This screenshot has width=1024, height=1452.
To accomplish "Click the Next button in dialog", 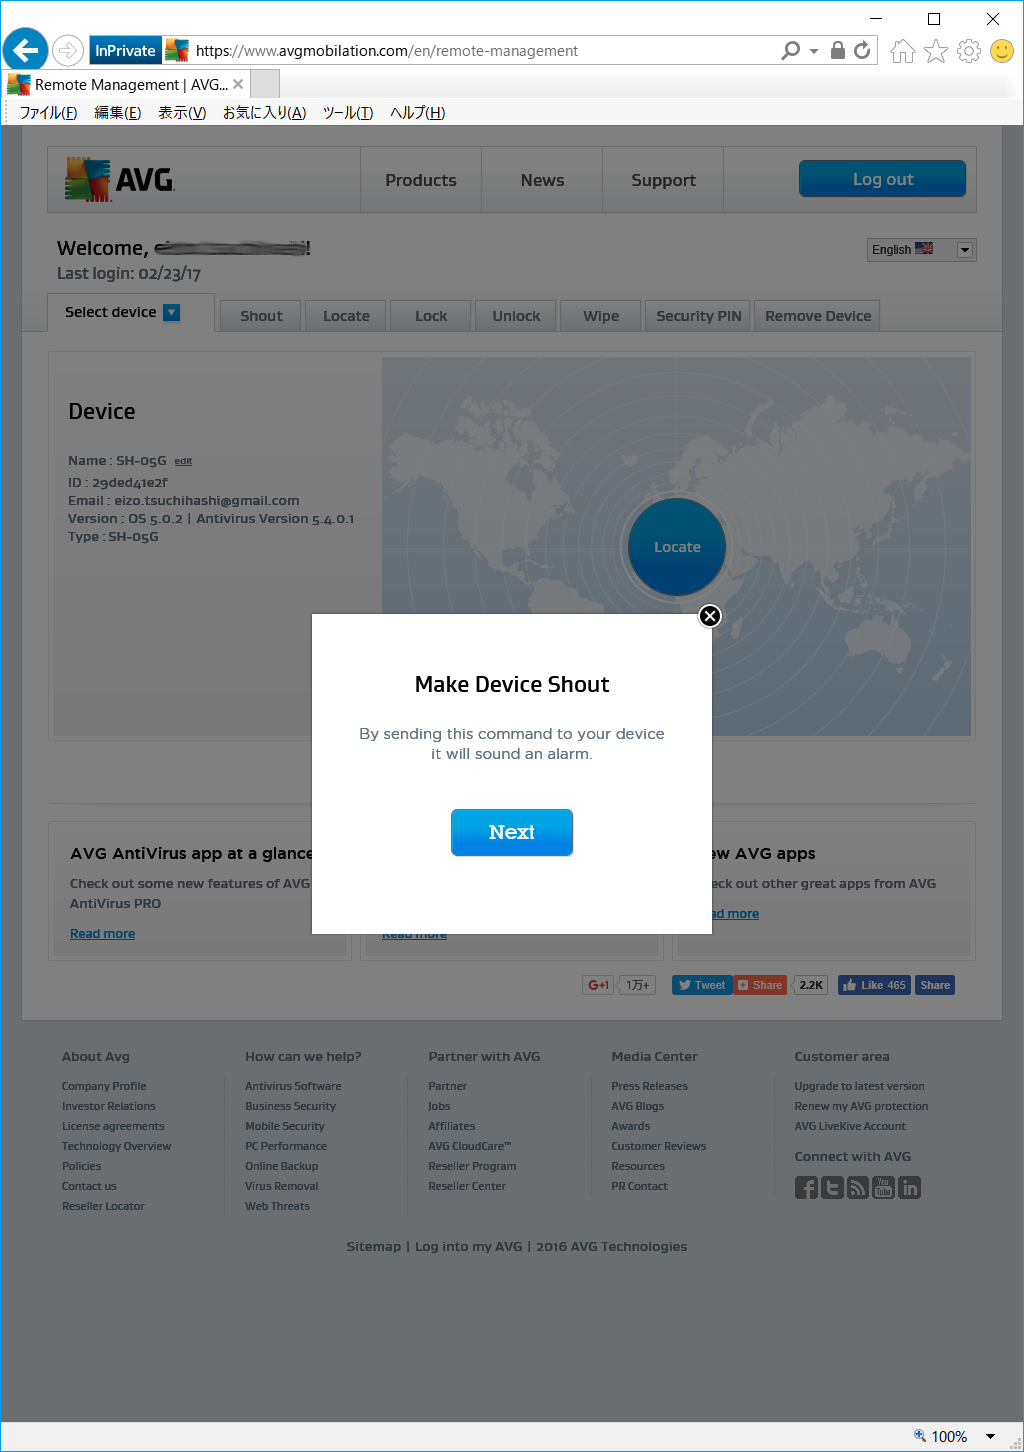I will [x=512, y=832].
